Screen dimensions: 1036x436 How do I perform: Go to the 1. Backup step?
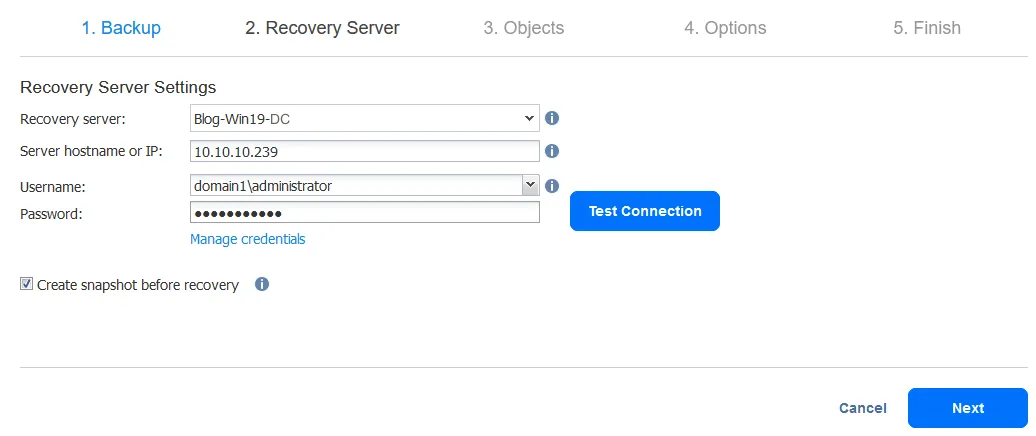(121, 28)
